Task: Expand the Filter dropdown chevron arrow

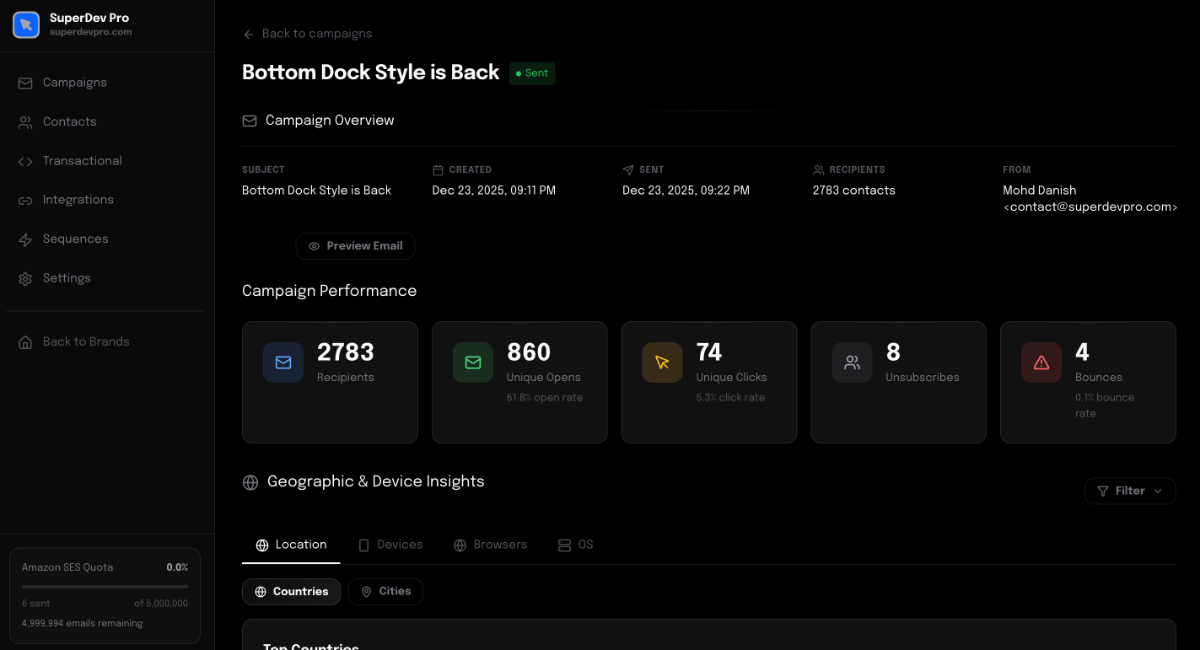Action: 1158,491
